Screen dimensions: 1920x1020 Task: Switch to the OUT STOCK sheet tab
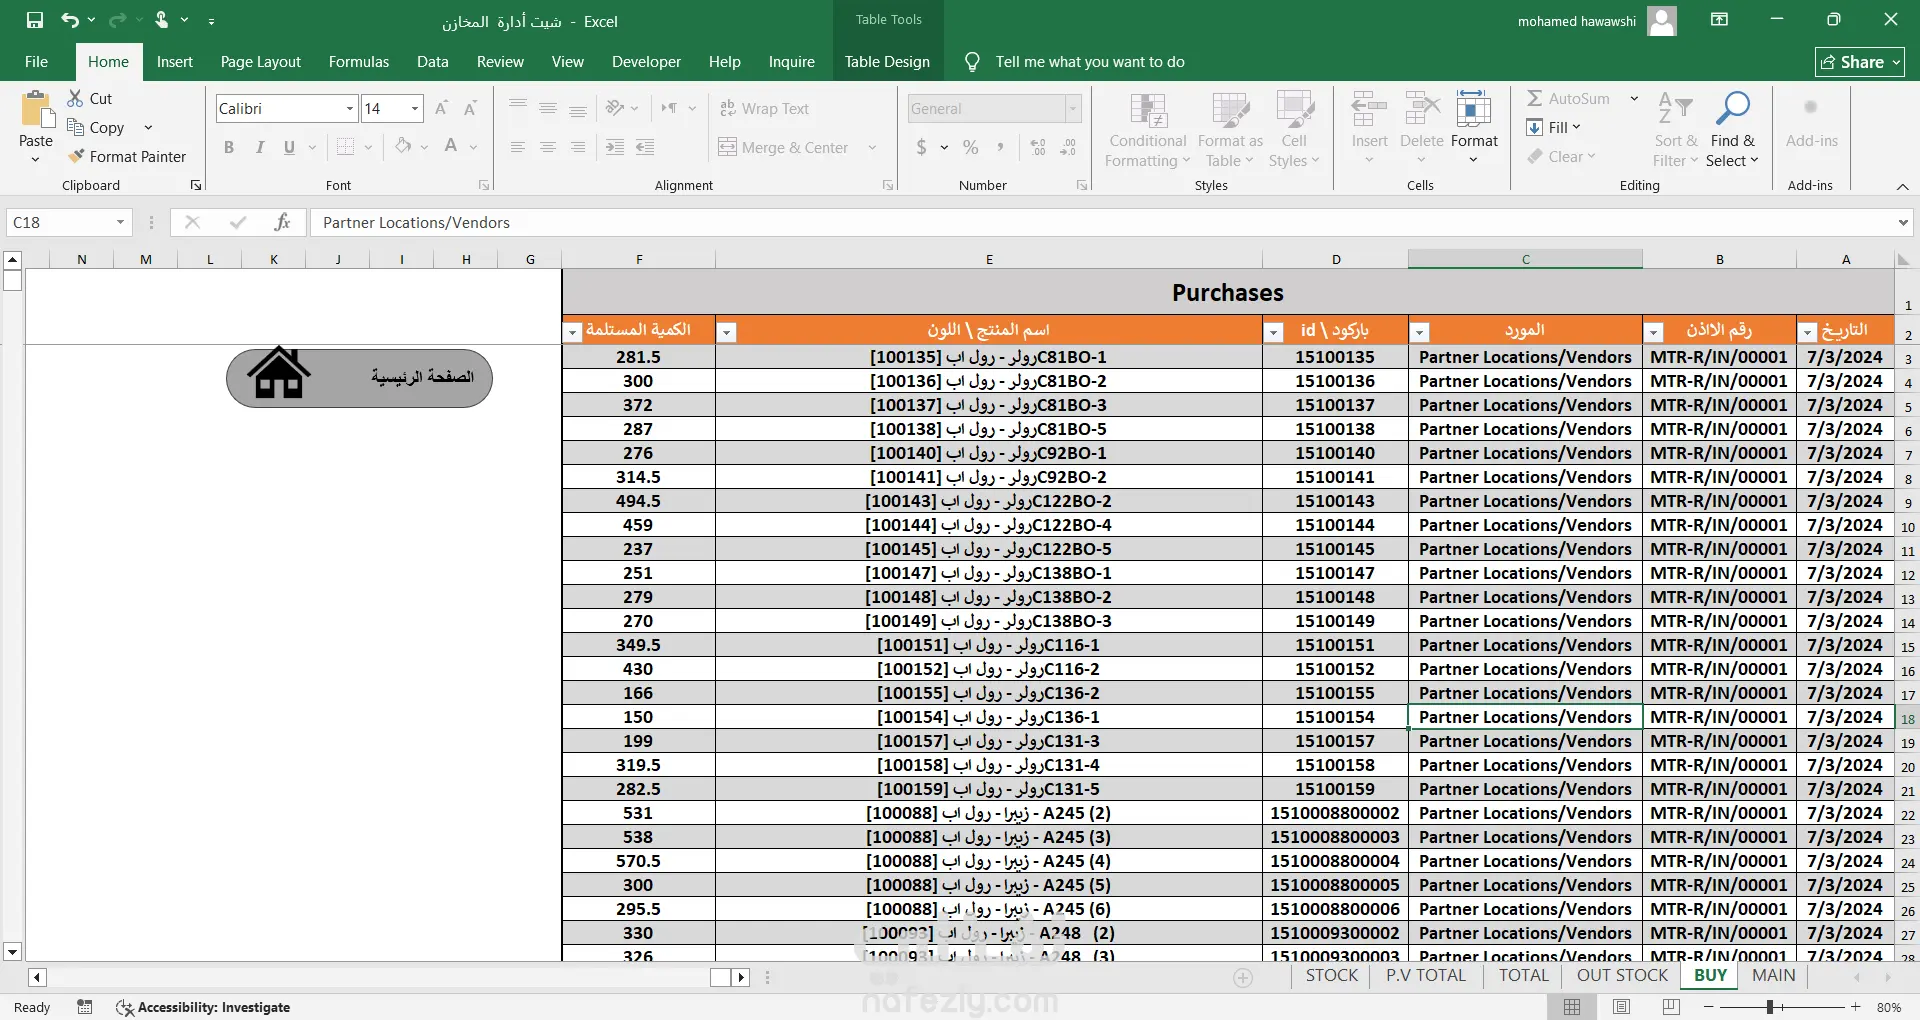coord(1622,975)
